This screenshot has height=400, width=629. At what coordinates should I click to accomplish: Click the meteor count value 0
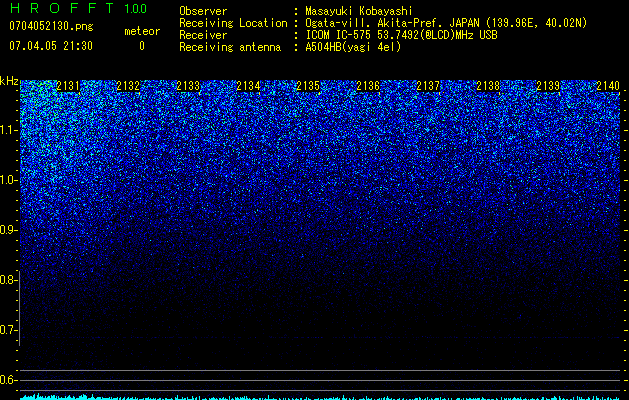142,46
